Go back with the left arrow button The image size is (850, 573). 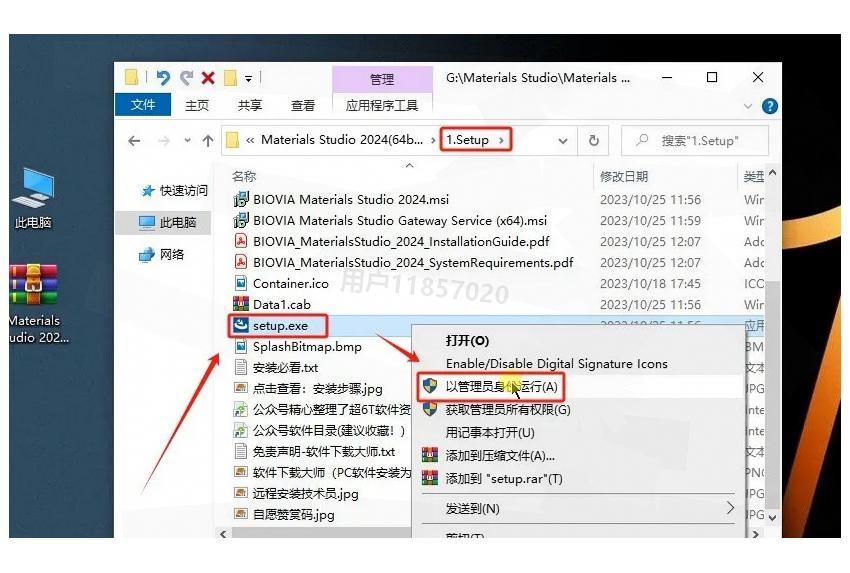(134, 141)
